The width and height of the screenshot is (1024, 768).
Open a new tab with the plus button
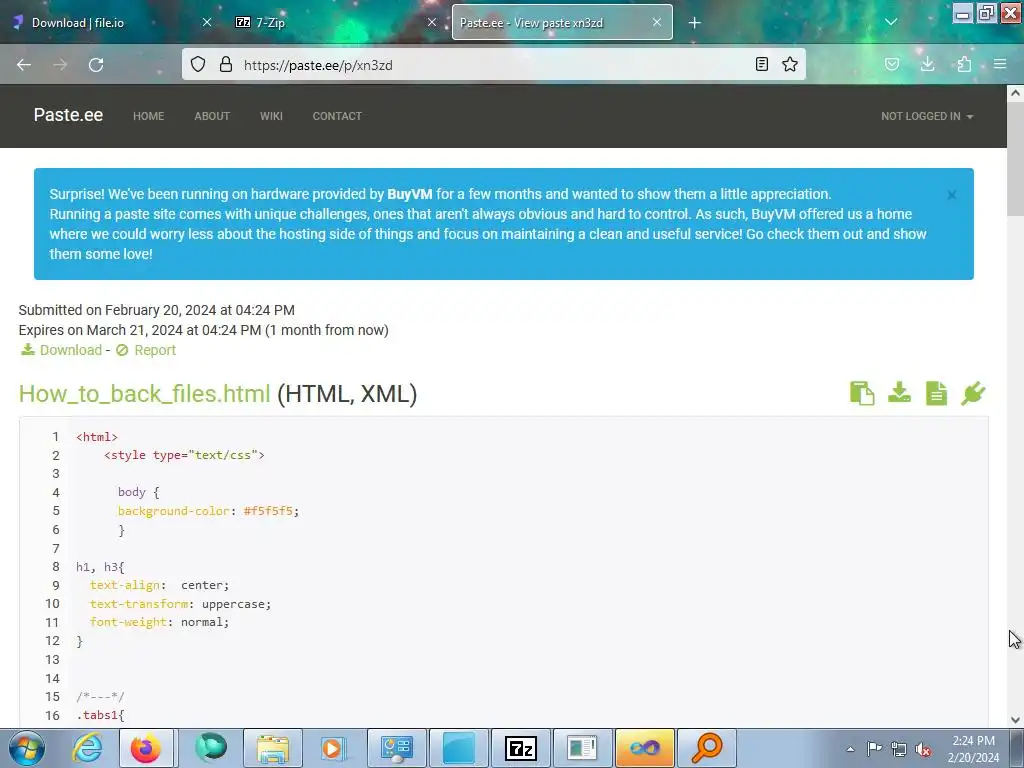click(694, 23)
